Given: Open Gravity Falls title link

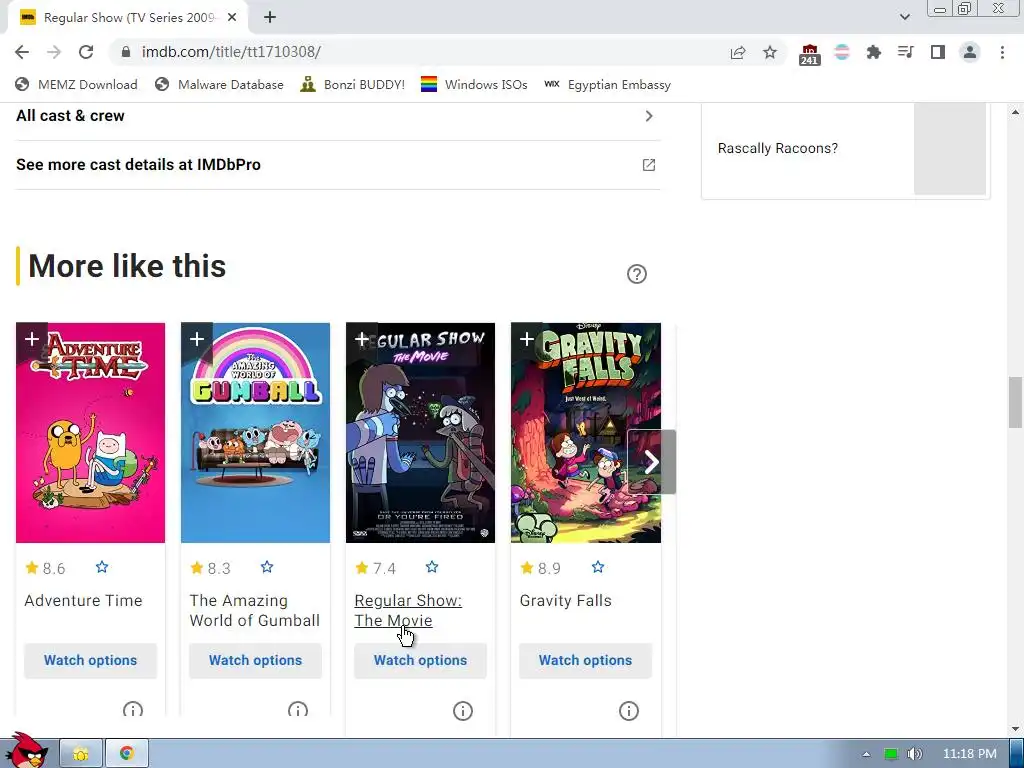Looking at the screenshot, I should tap(566, 601).
